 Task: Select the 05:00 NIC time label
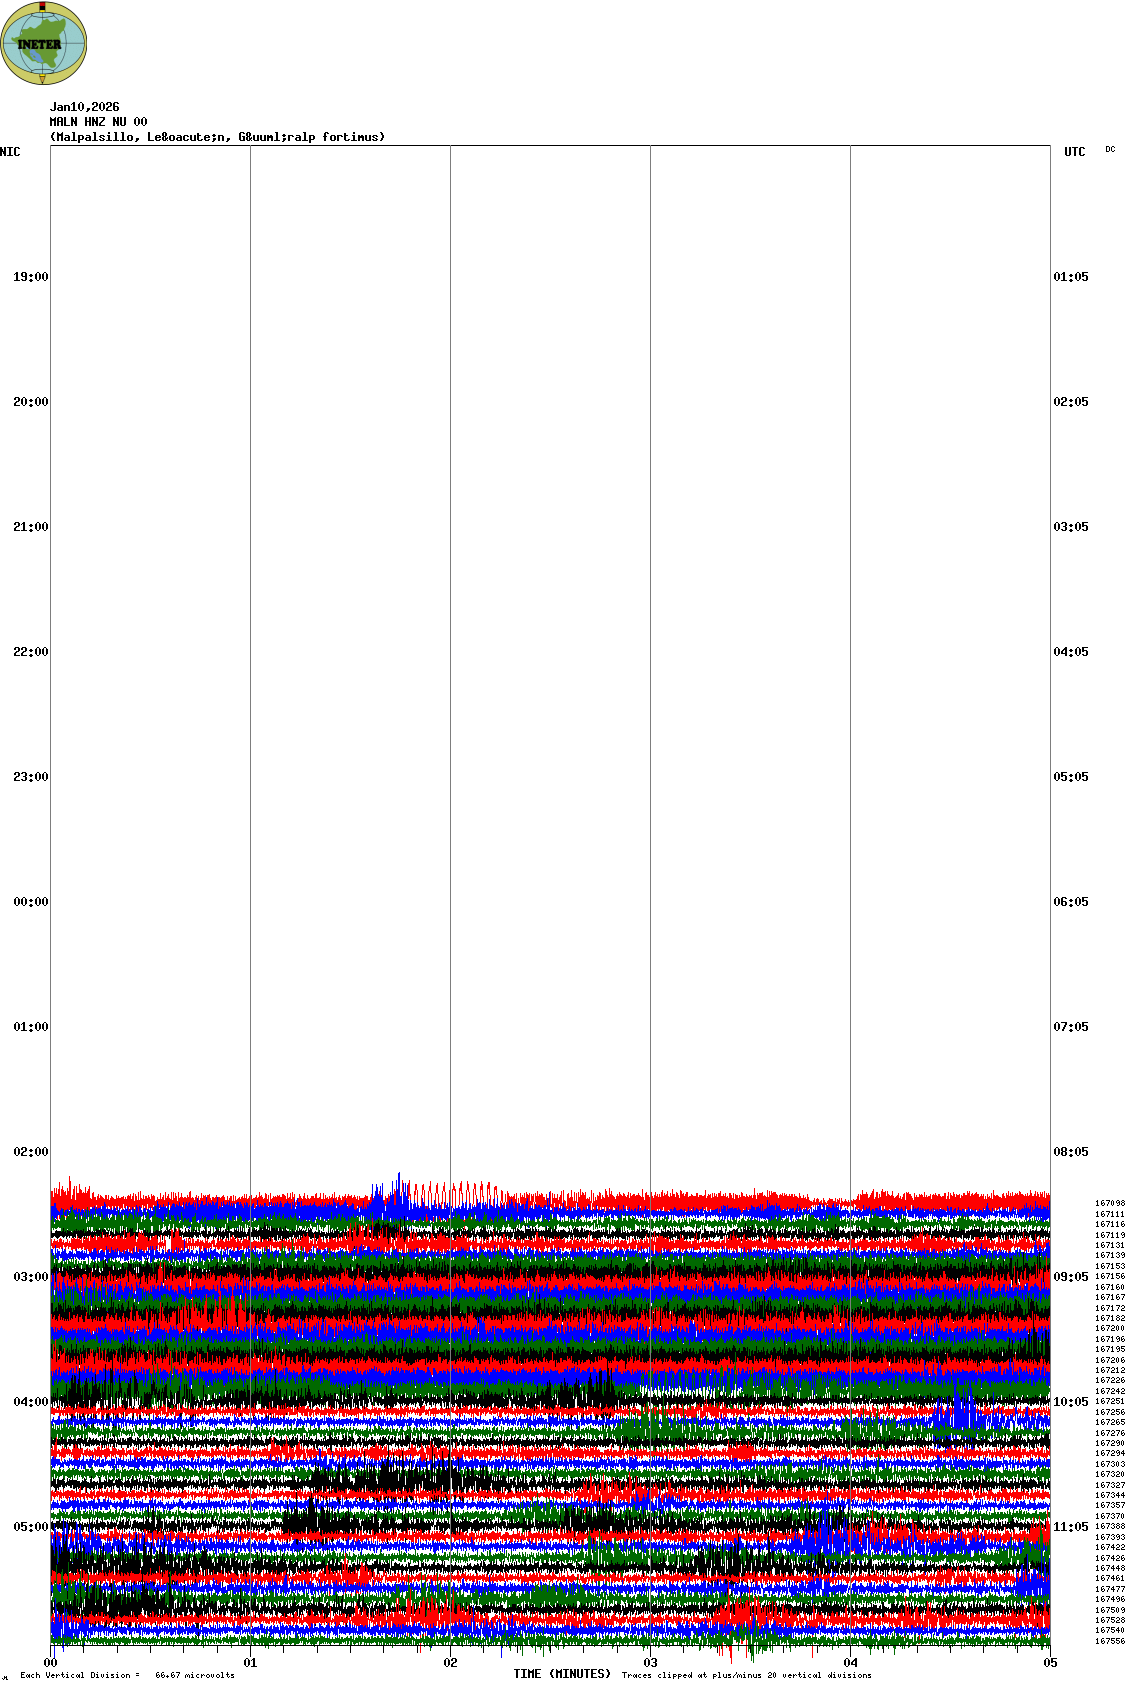click(30, 1527)
